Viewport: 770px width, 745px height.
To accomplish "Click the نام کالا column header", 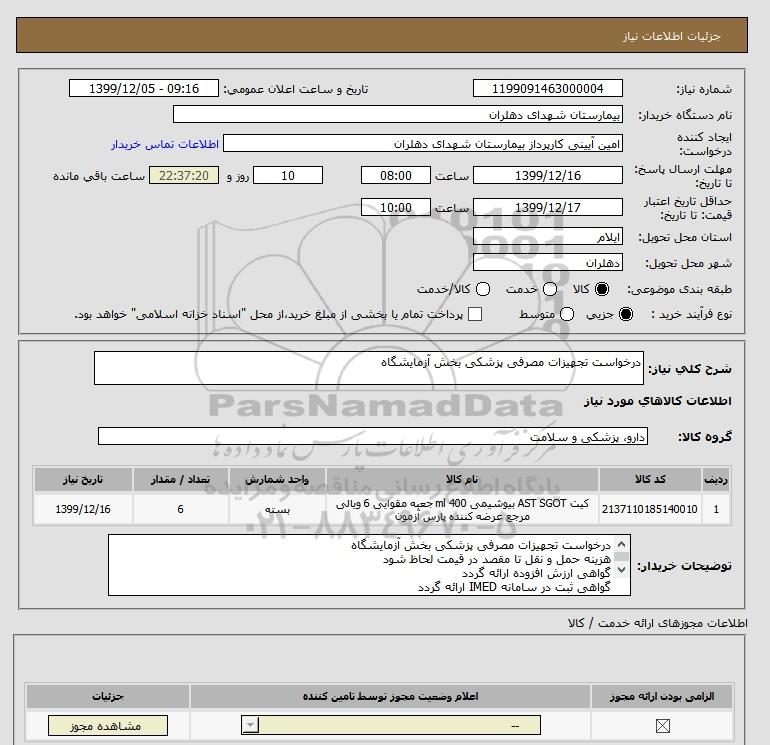I will tap(462, 479).
